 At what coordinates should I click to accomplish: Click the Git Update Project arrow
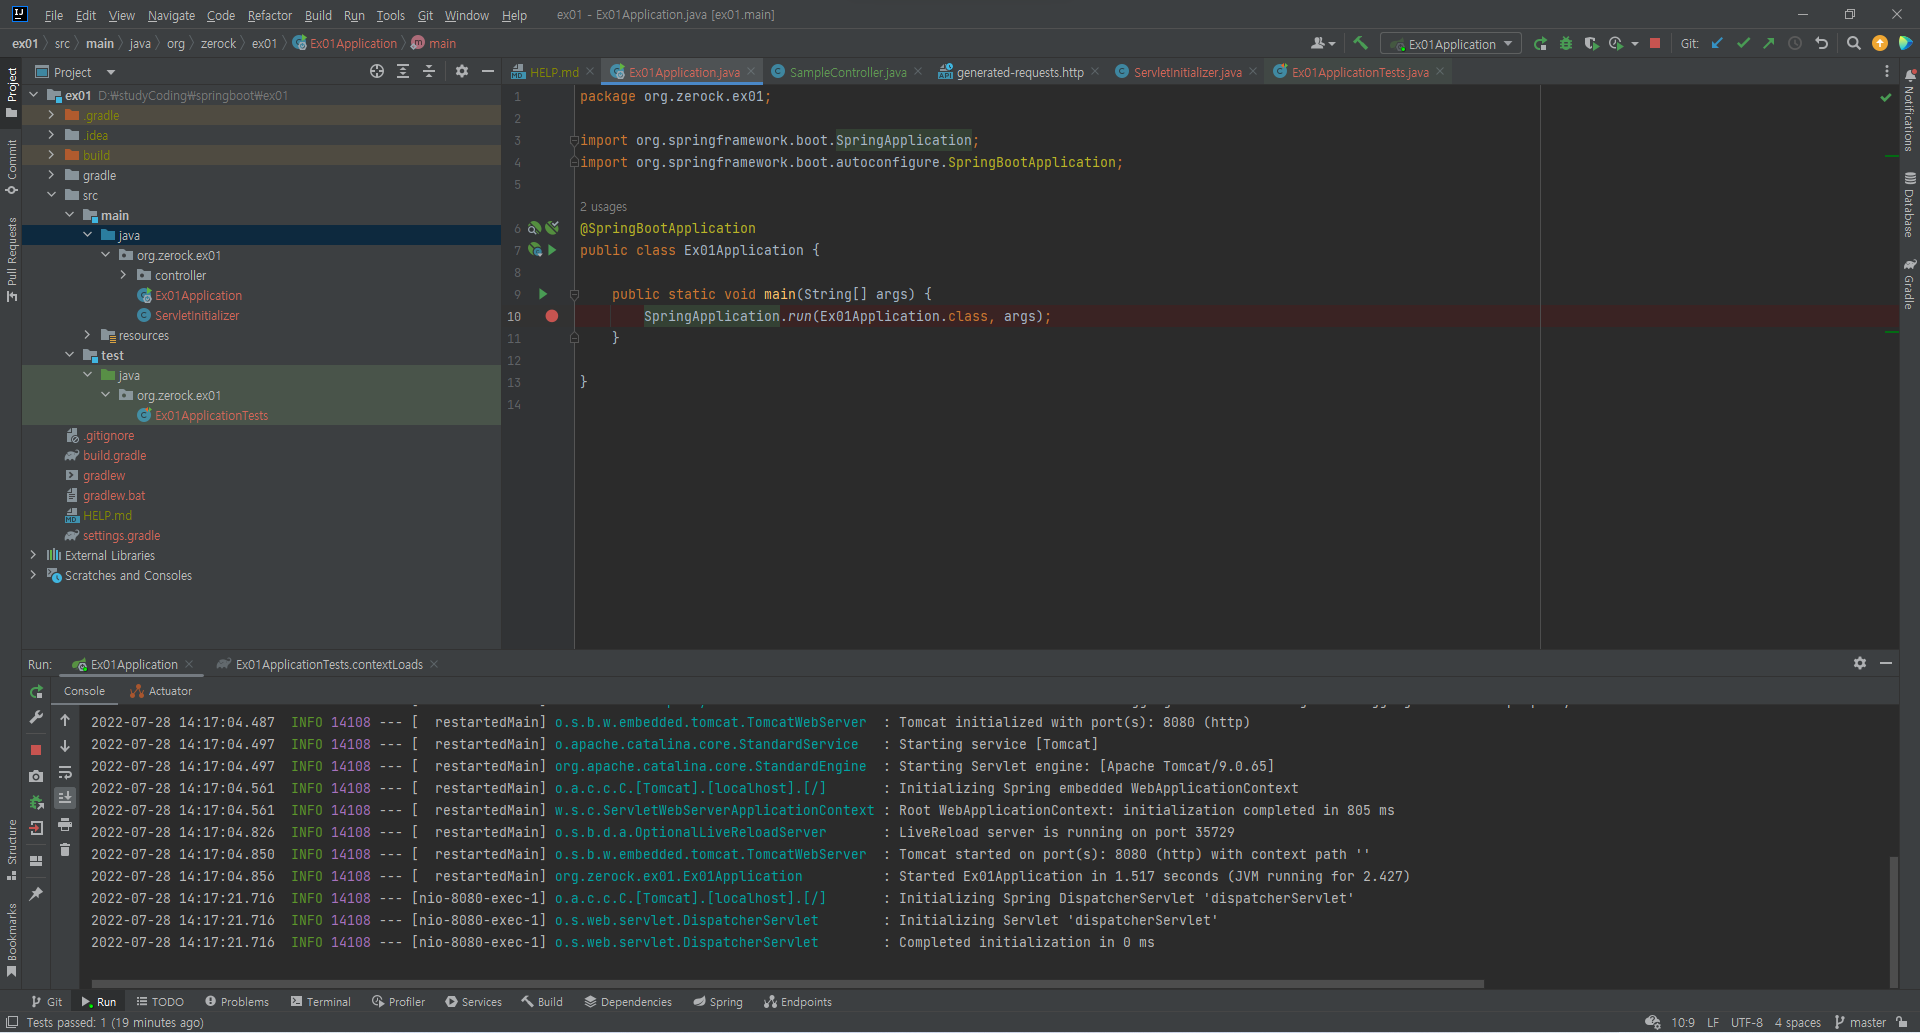pyautogui.click(x=1717, y=43)
